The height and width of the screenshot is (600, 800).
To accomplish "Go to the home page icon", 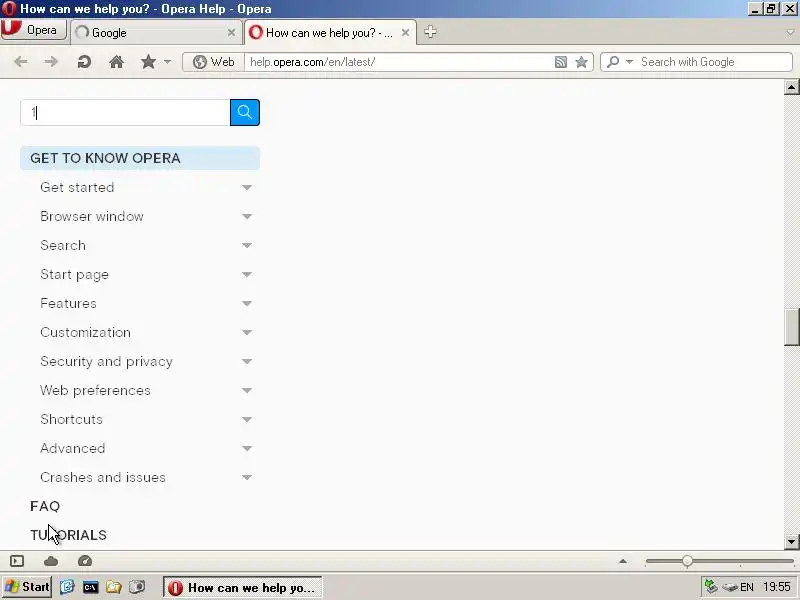I will (x=116, y=62).
